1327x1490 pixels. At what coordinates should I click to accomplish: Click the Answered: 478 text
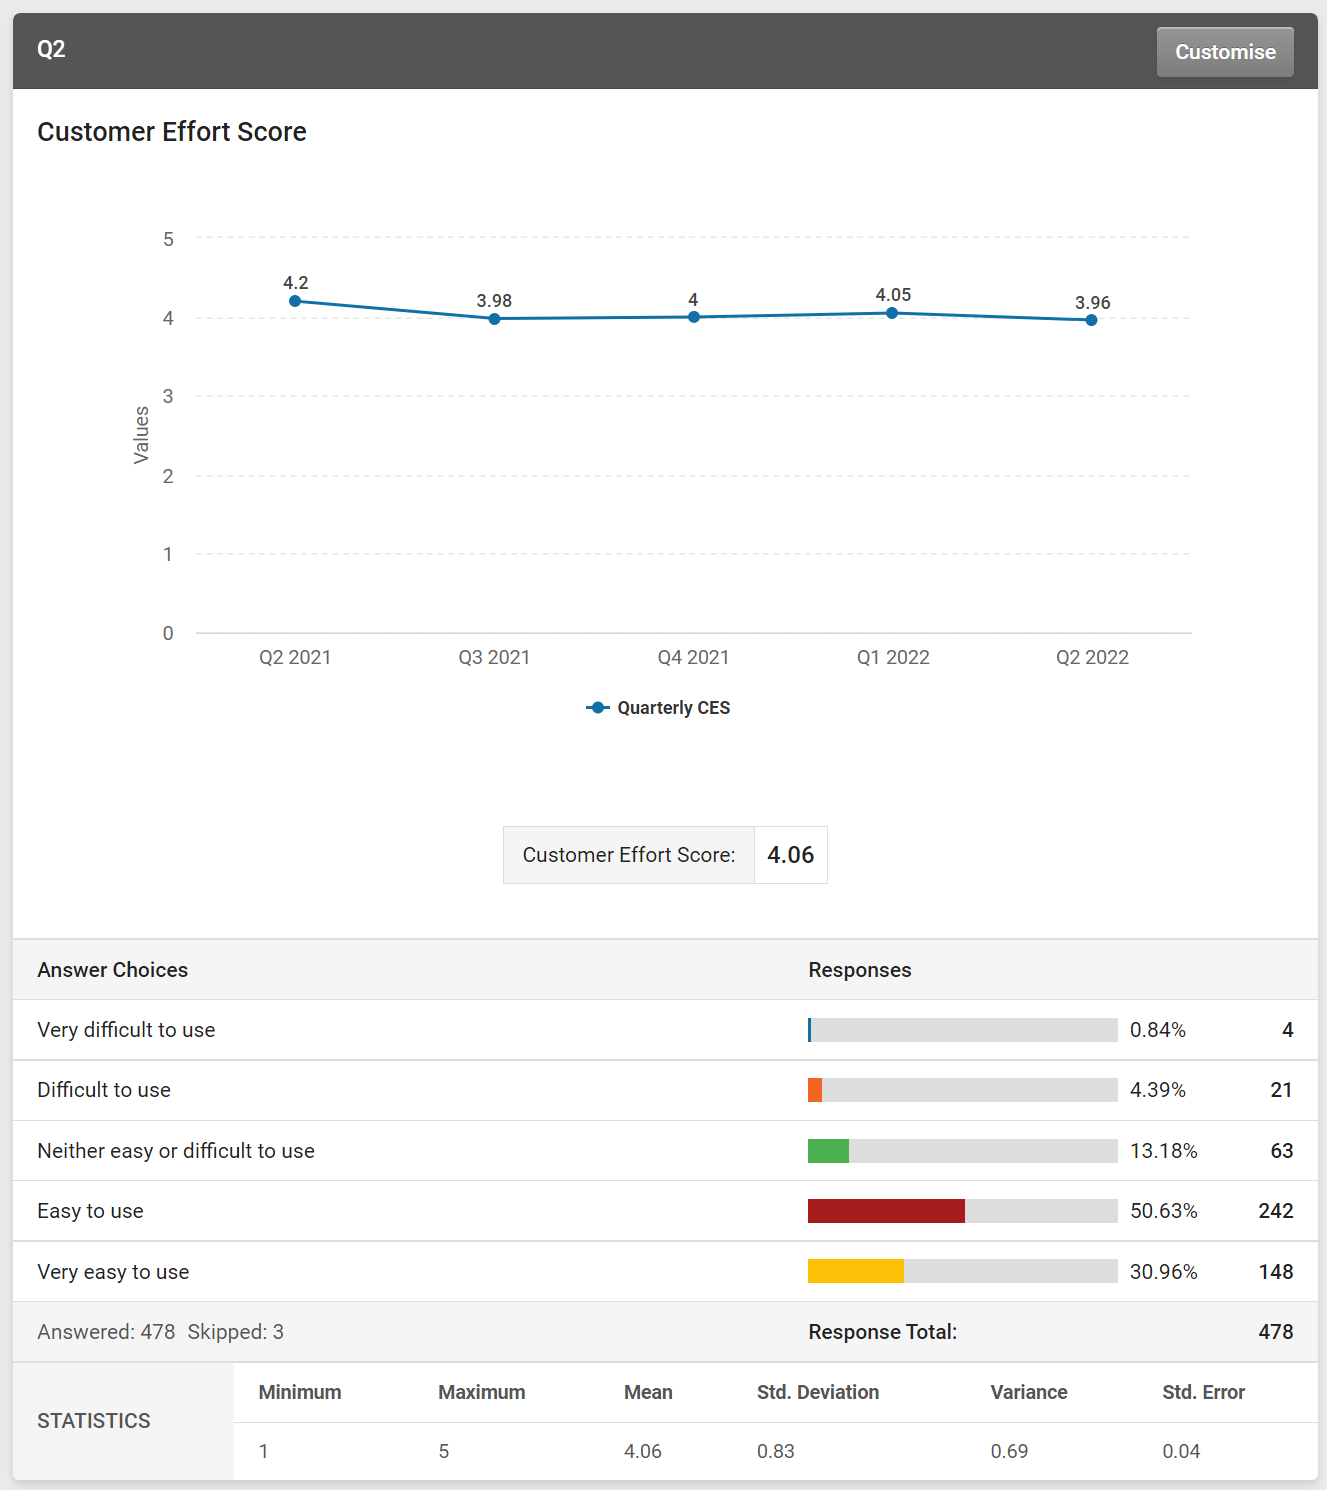coord(106,1332)
